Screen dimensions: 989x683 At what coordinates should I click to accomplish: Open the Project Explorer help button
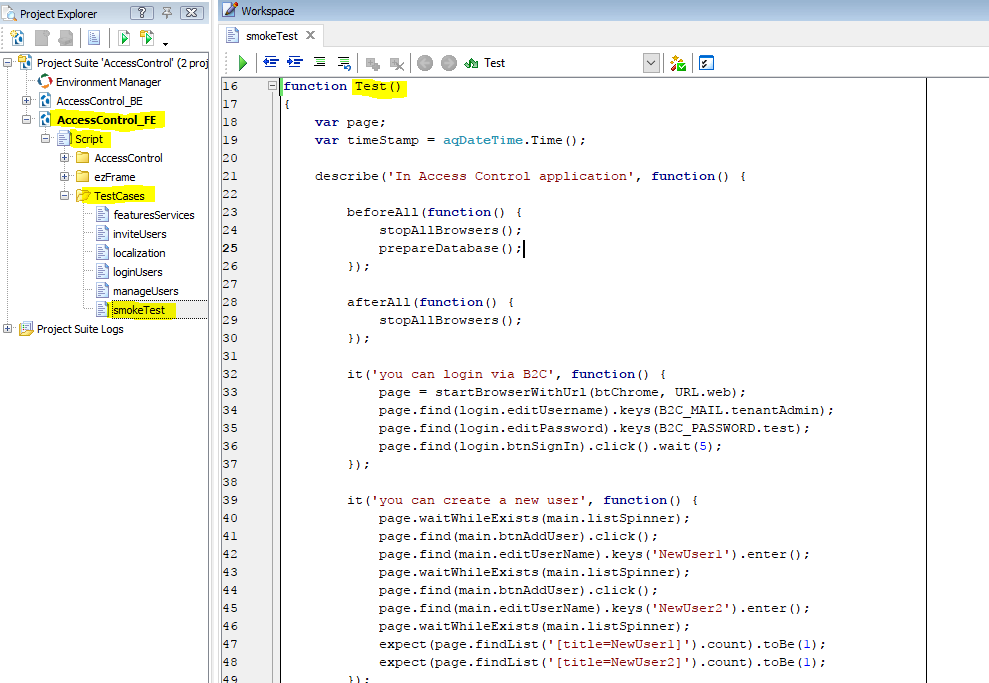(x=142, y=13)
